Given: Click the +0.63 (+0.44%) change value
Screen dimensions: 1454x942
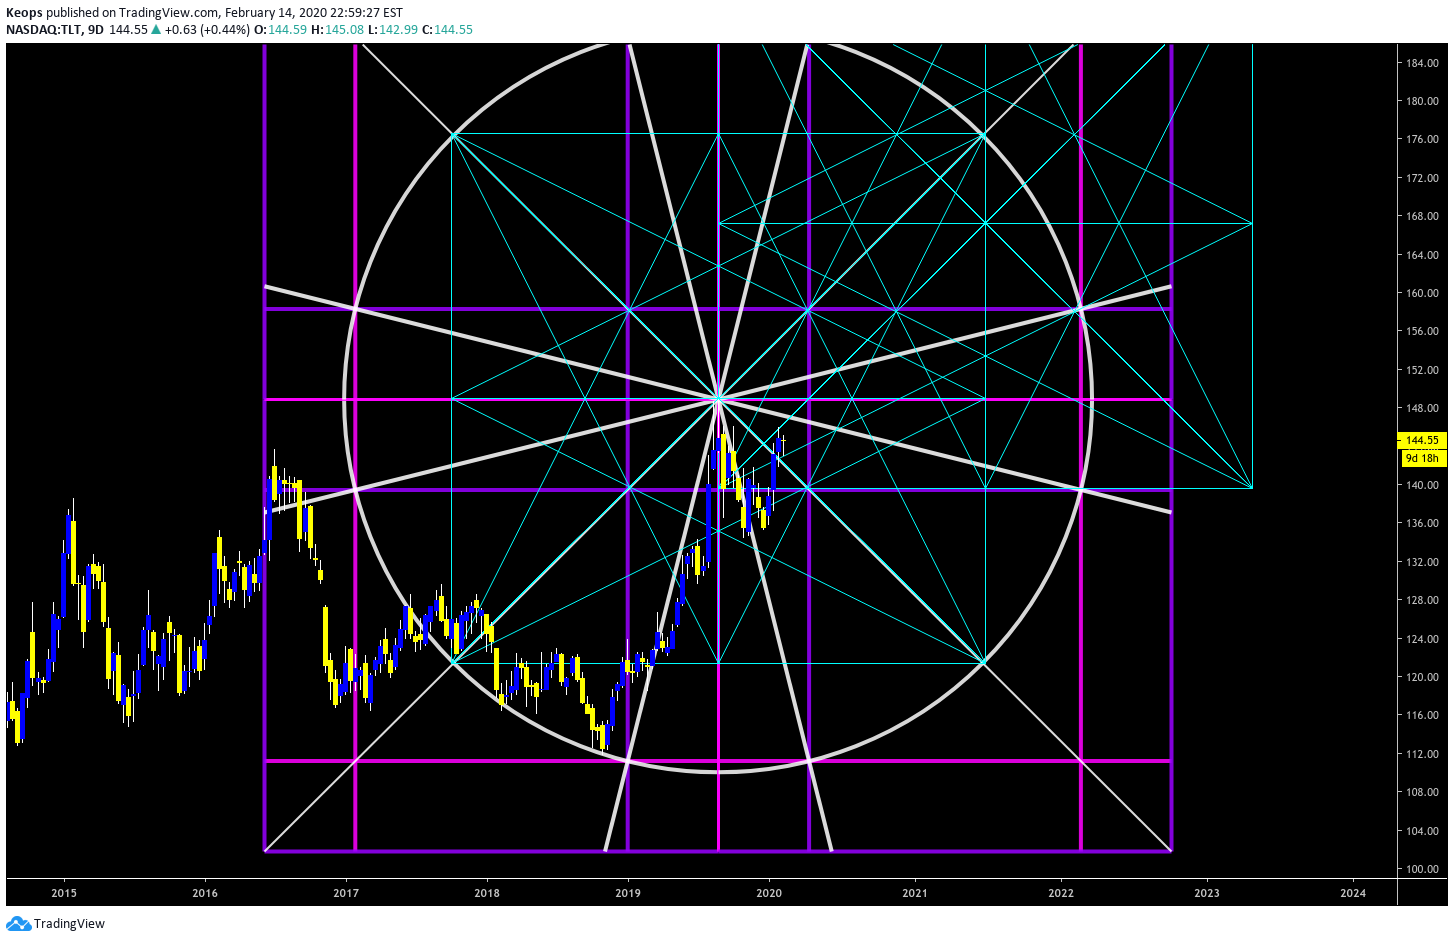Looking at the screenshot, I should (x=207, y=30).
